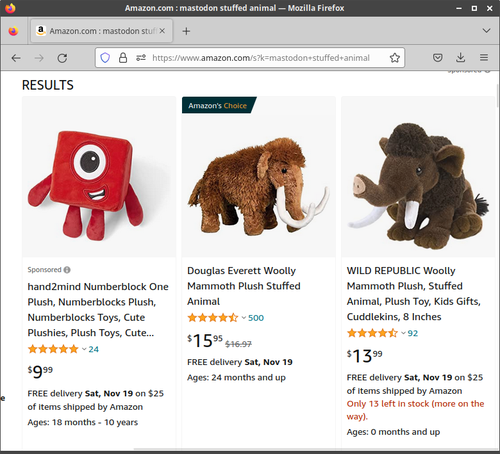
Task: Click the Amazon's Choice badge
Action: pos(218,105)
